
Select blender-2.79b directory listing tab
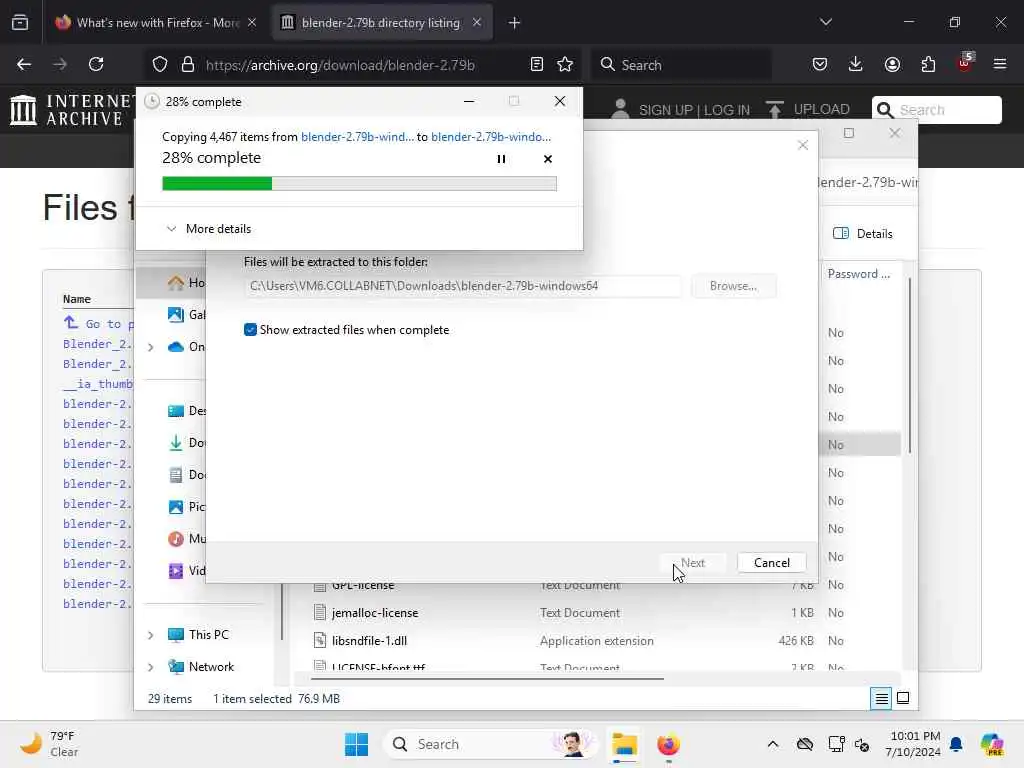381,23
